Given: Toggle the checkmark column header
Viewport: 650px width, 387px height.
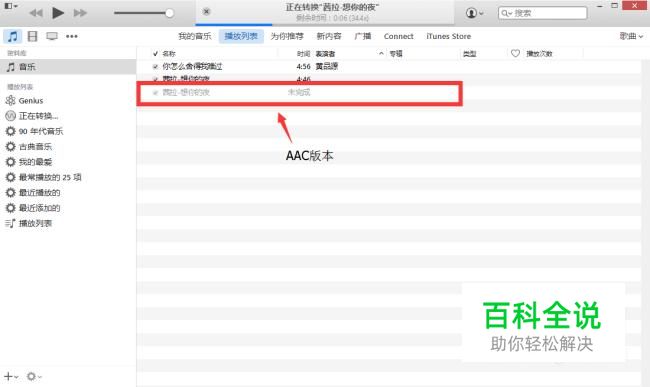Looking at the screenshot, I should pos(155,53).
